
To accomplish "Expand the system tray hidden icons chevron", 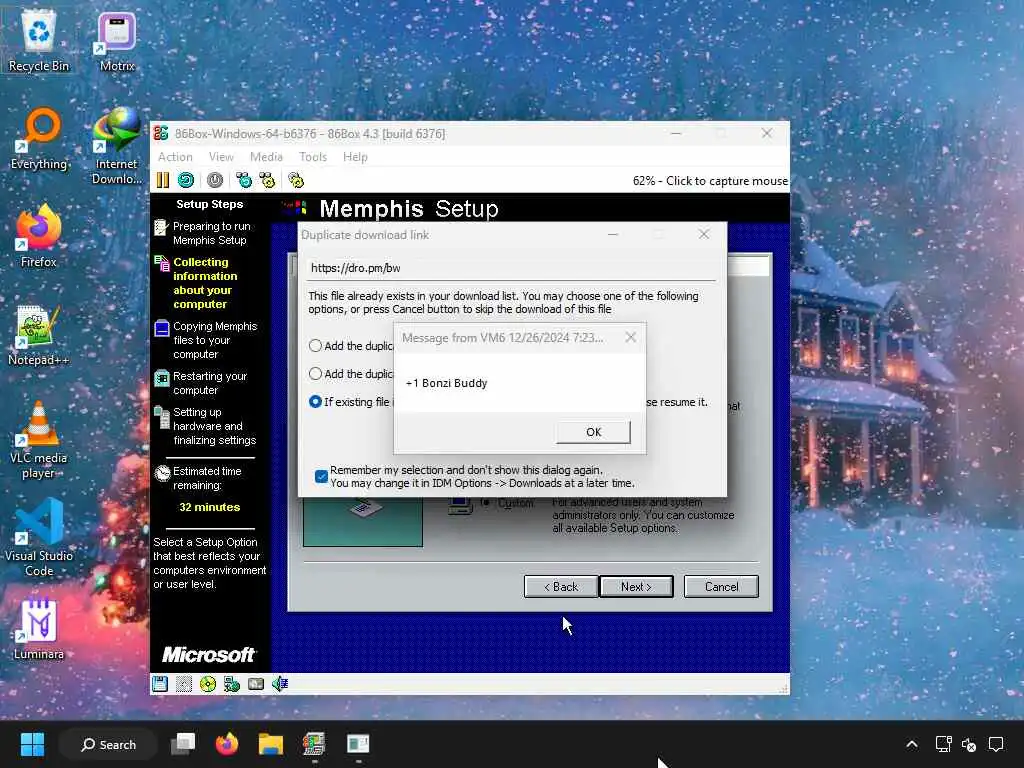I will click(912, 744).
